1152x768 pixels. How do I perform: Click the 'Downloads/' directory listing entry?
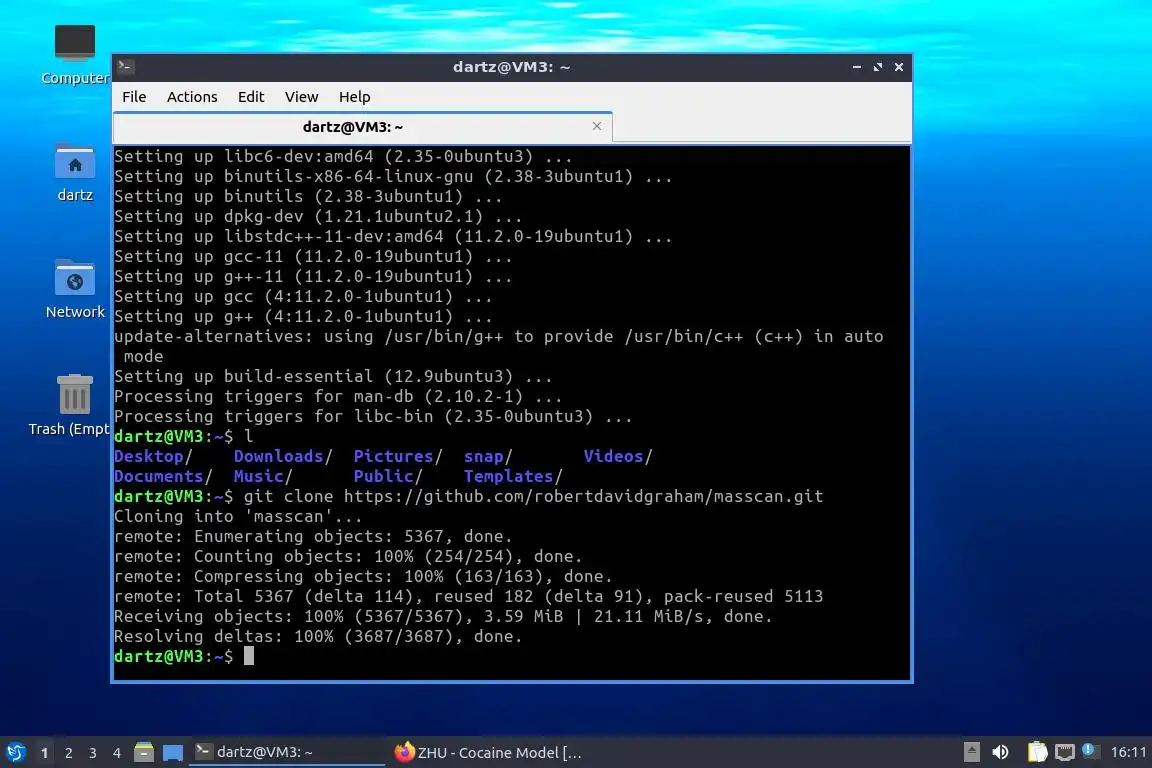pos(283,456)
